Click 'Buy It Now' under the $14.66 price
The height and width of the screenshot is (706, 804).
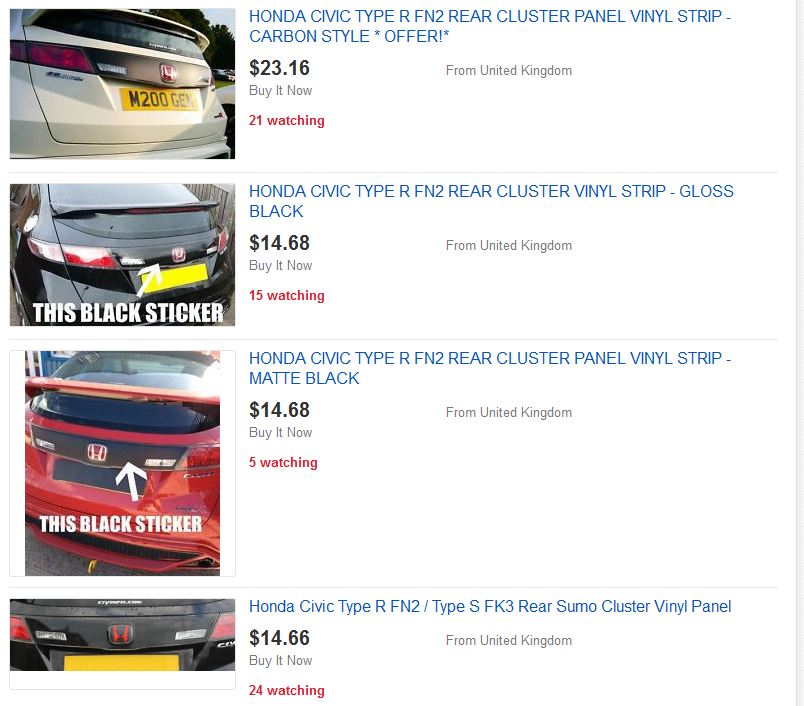[x=280, y=661]
